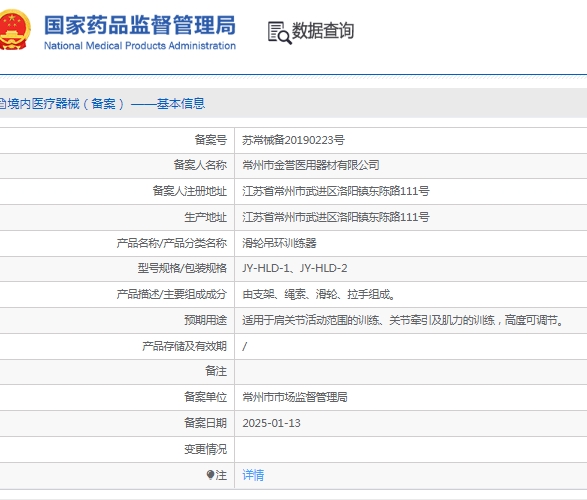Click the 预期用途 field label
587x500 pixels.
click(x=206, y=320)
